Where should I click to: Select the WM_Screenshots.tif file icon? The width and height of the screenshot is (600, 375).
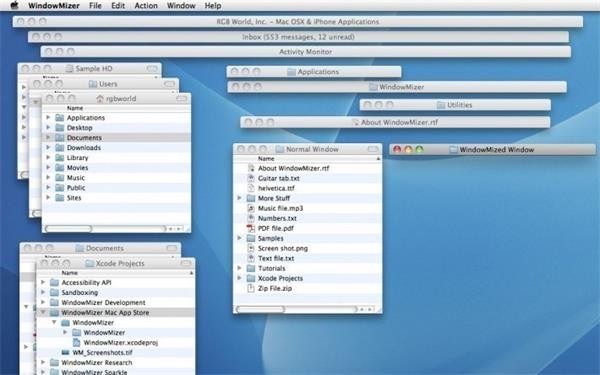pyautogui.click(x=65, y=352)
